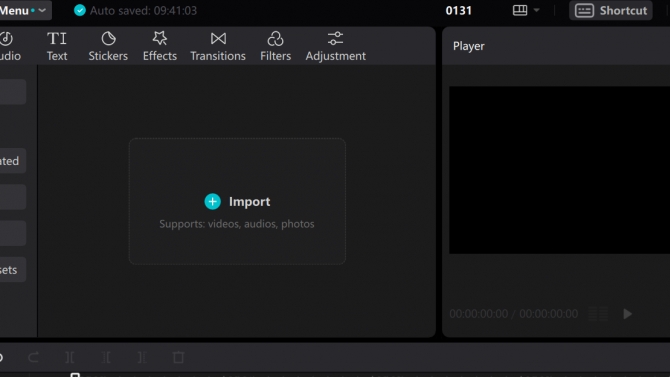Open the Stickers tab
Viewport: 670px width, 377px height.
click(108, 46)
